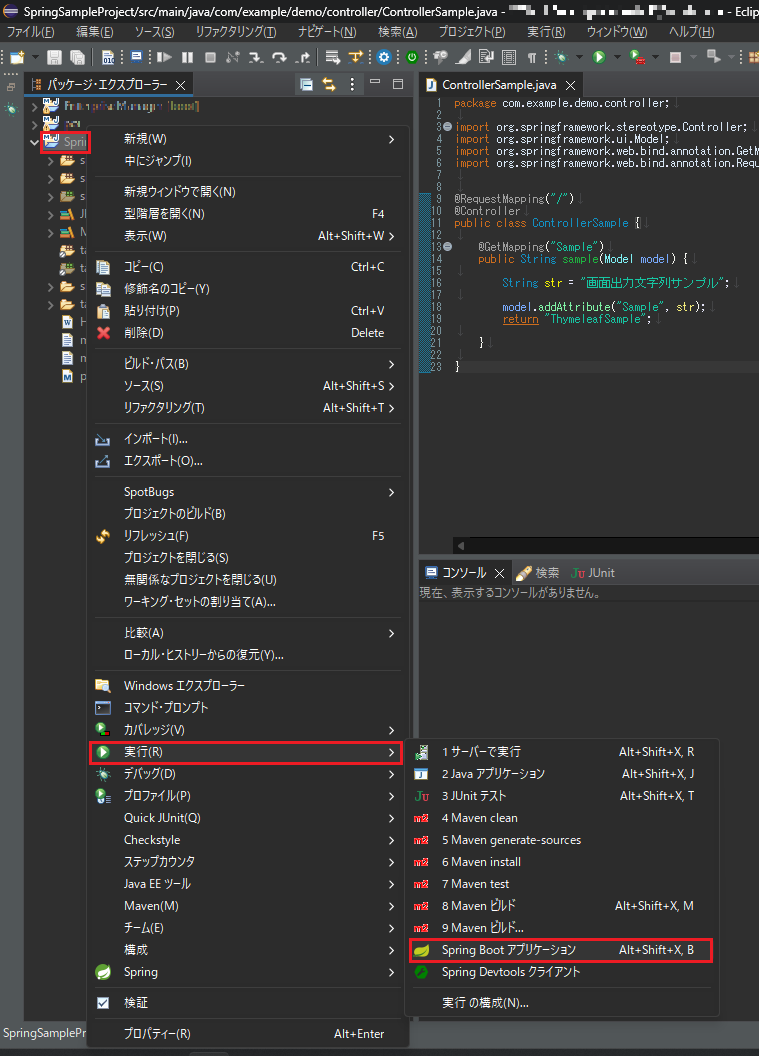Switch to the JUnit tab
Viewport: 759px width, 1056px height.
click(x=593, y=573)
